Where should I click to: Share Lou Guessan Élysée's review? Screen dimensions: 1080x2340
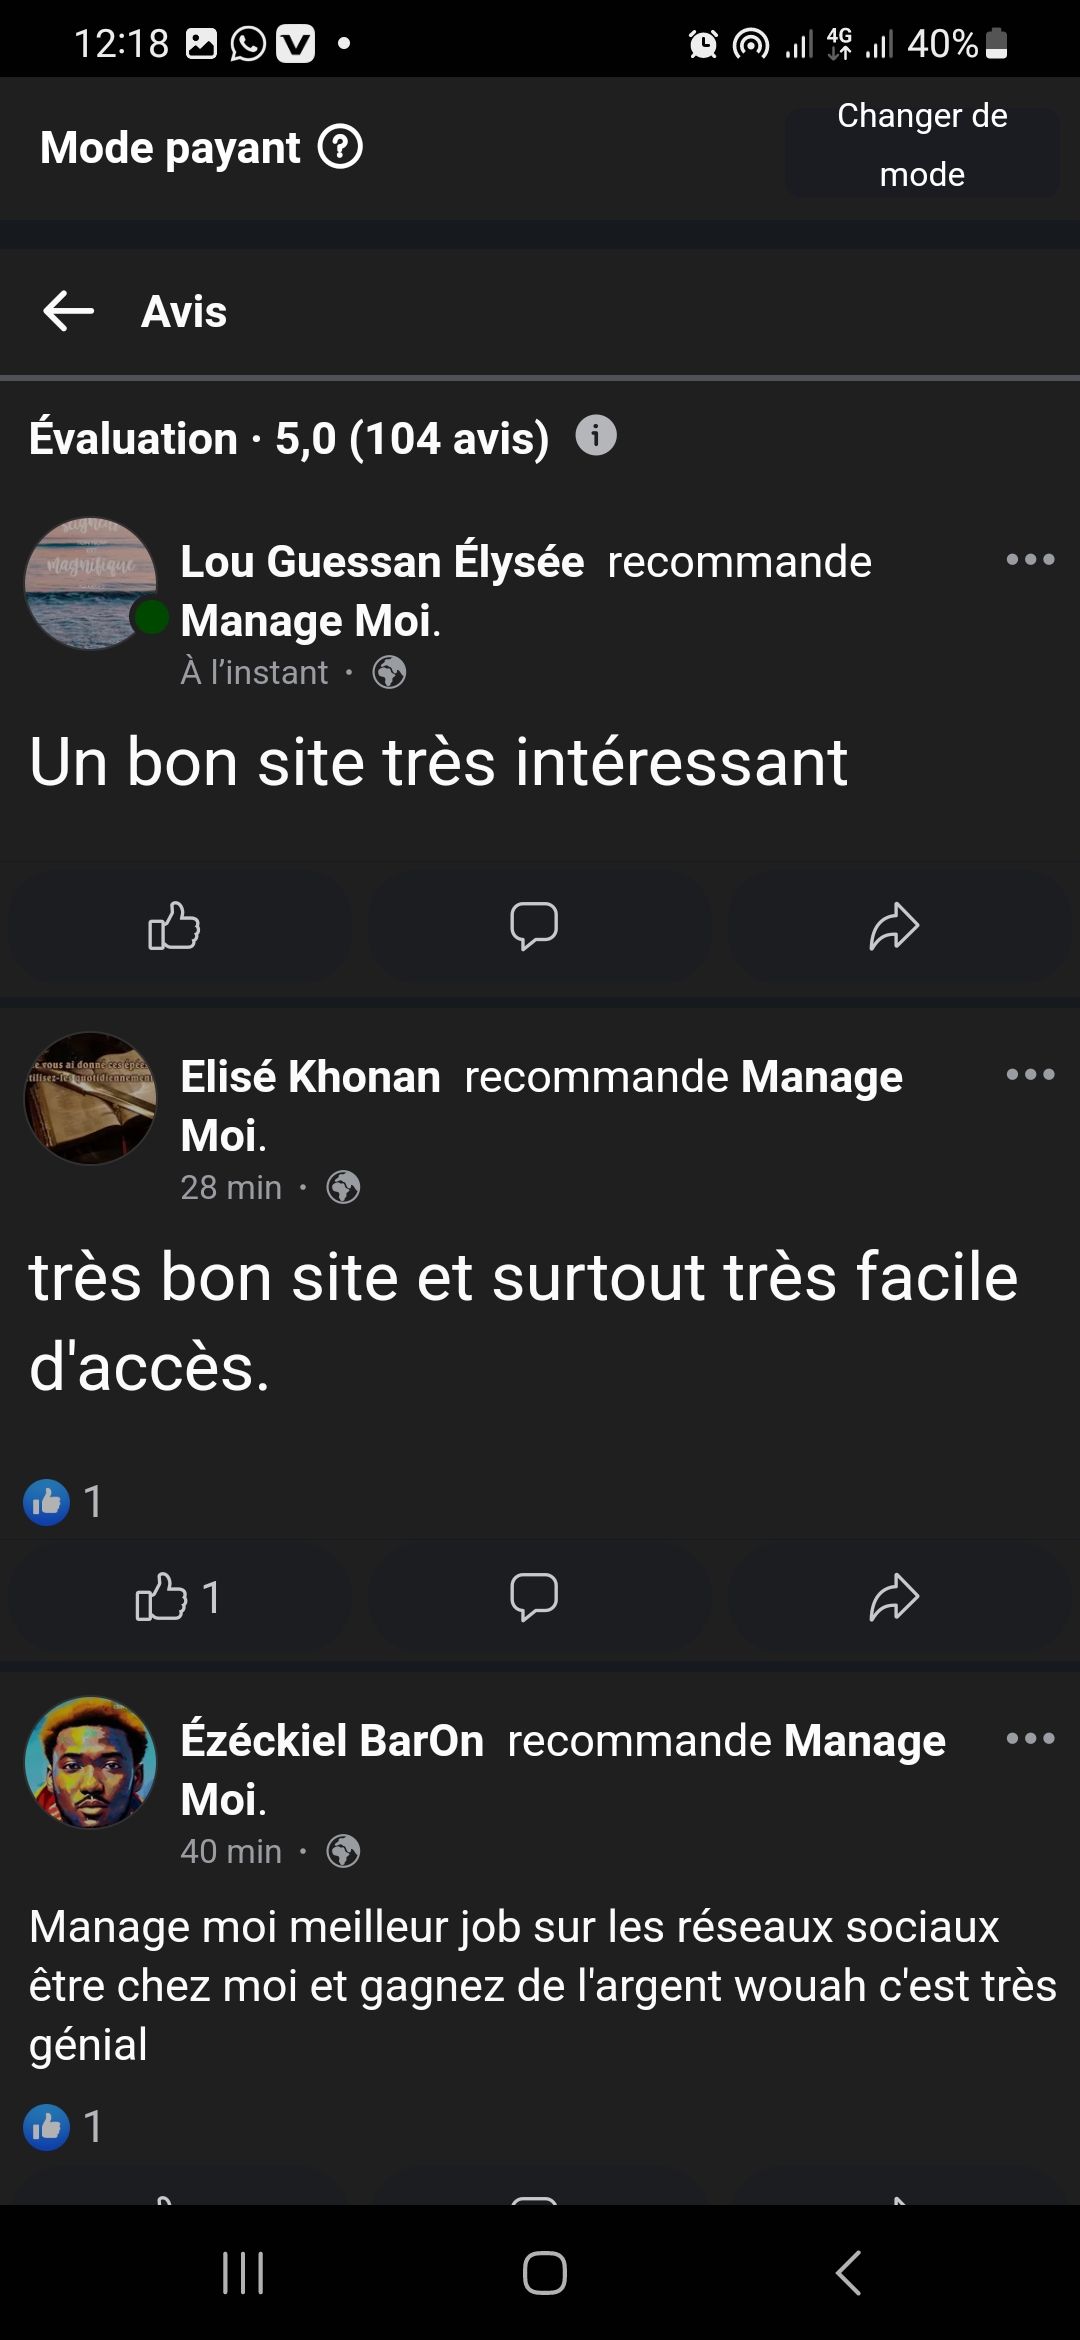[x=894, y=926]
